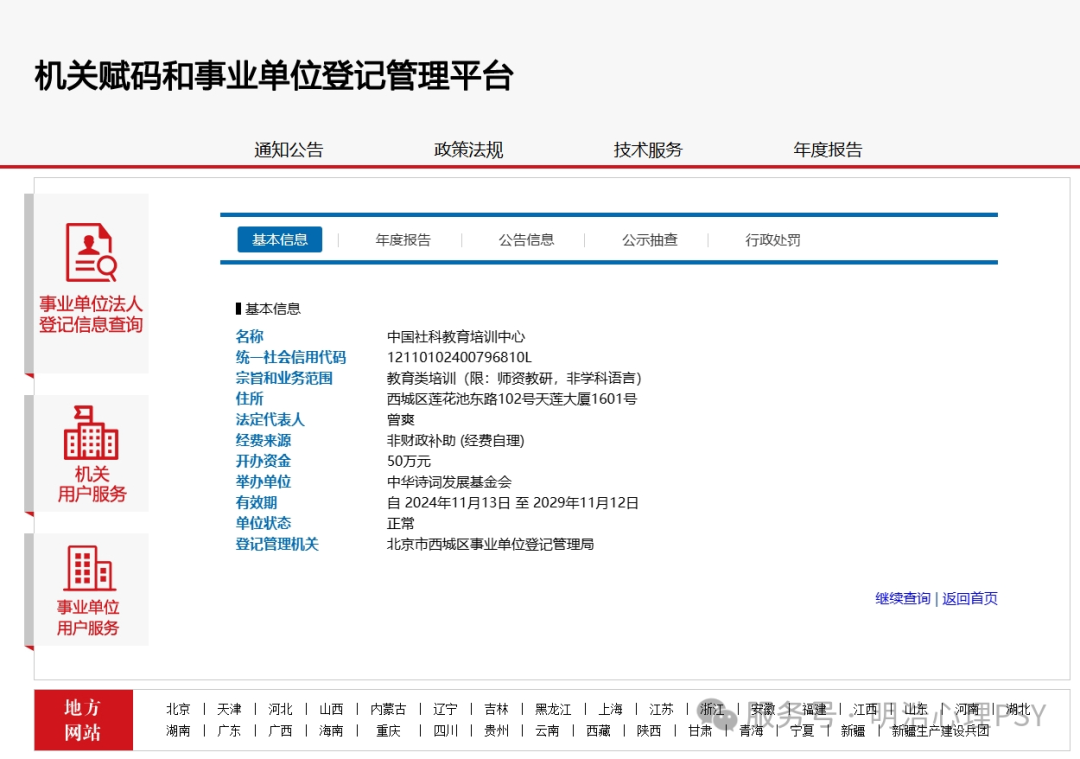Open the 湖南 local site link
1080x759 pixels.
(x=178, y=730)
